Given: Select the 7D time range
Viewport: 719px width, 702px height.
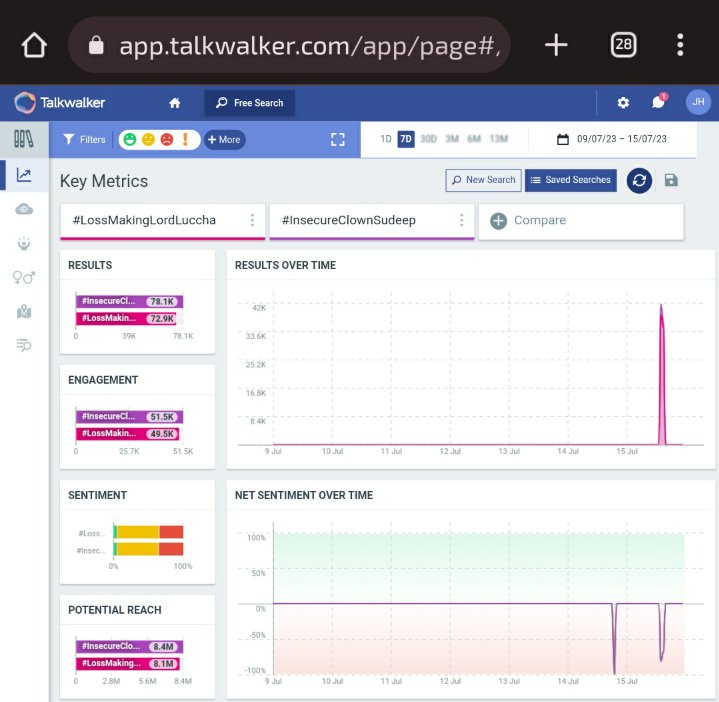Looking at the screenshot, I should pyautogui.click(x=406, y=139).
